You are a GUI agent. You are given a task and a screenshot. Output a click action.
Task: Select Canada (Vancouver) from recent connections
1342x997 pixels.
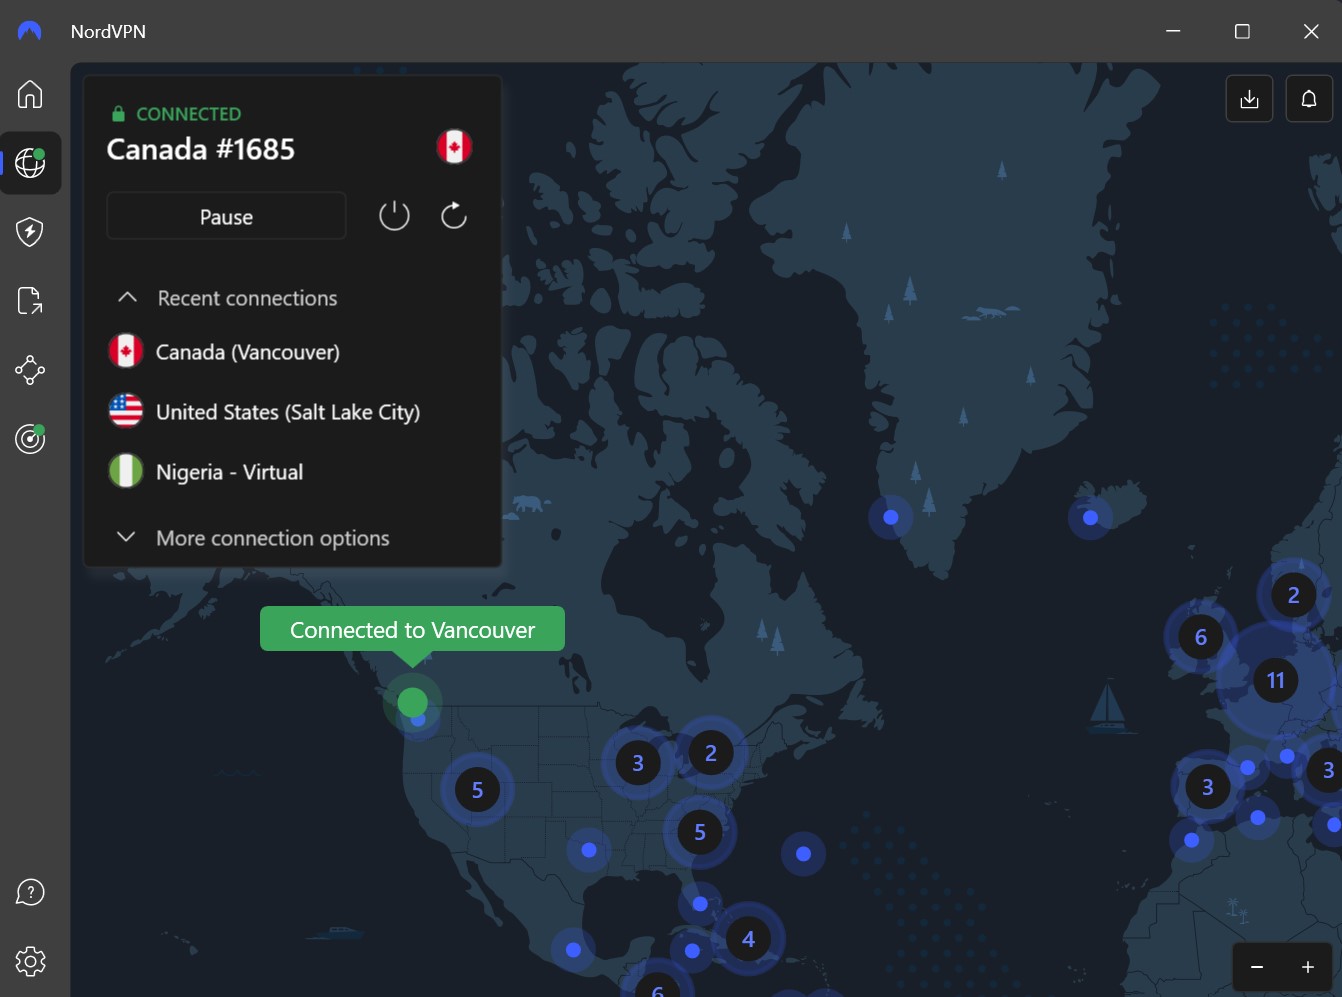click(247, 351)
